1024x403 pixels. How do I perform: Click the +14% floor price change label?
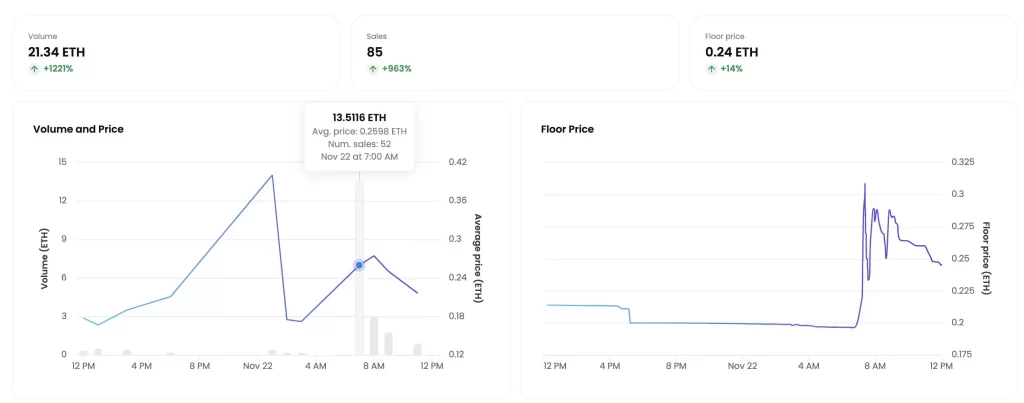(732, 69)
